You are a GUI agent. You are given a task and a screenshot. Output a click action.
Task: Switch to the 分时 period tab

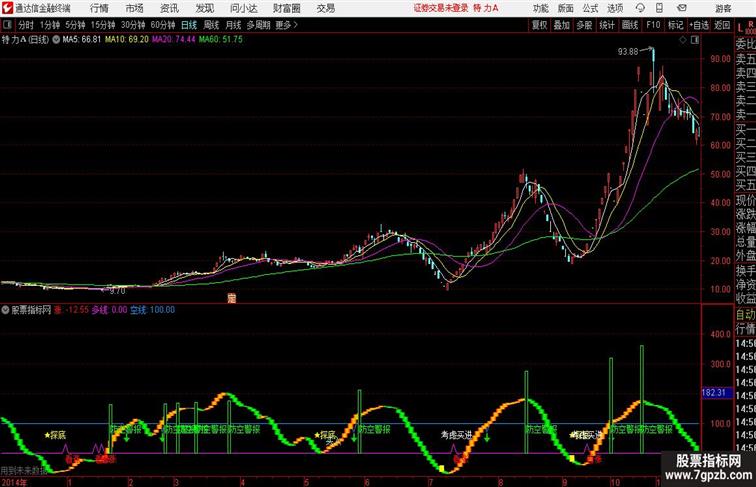click(x=26, y=25)
